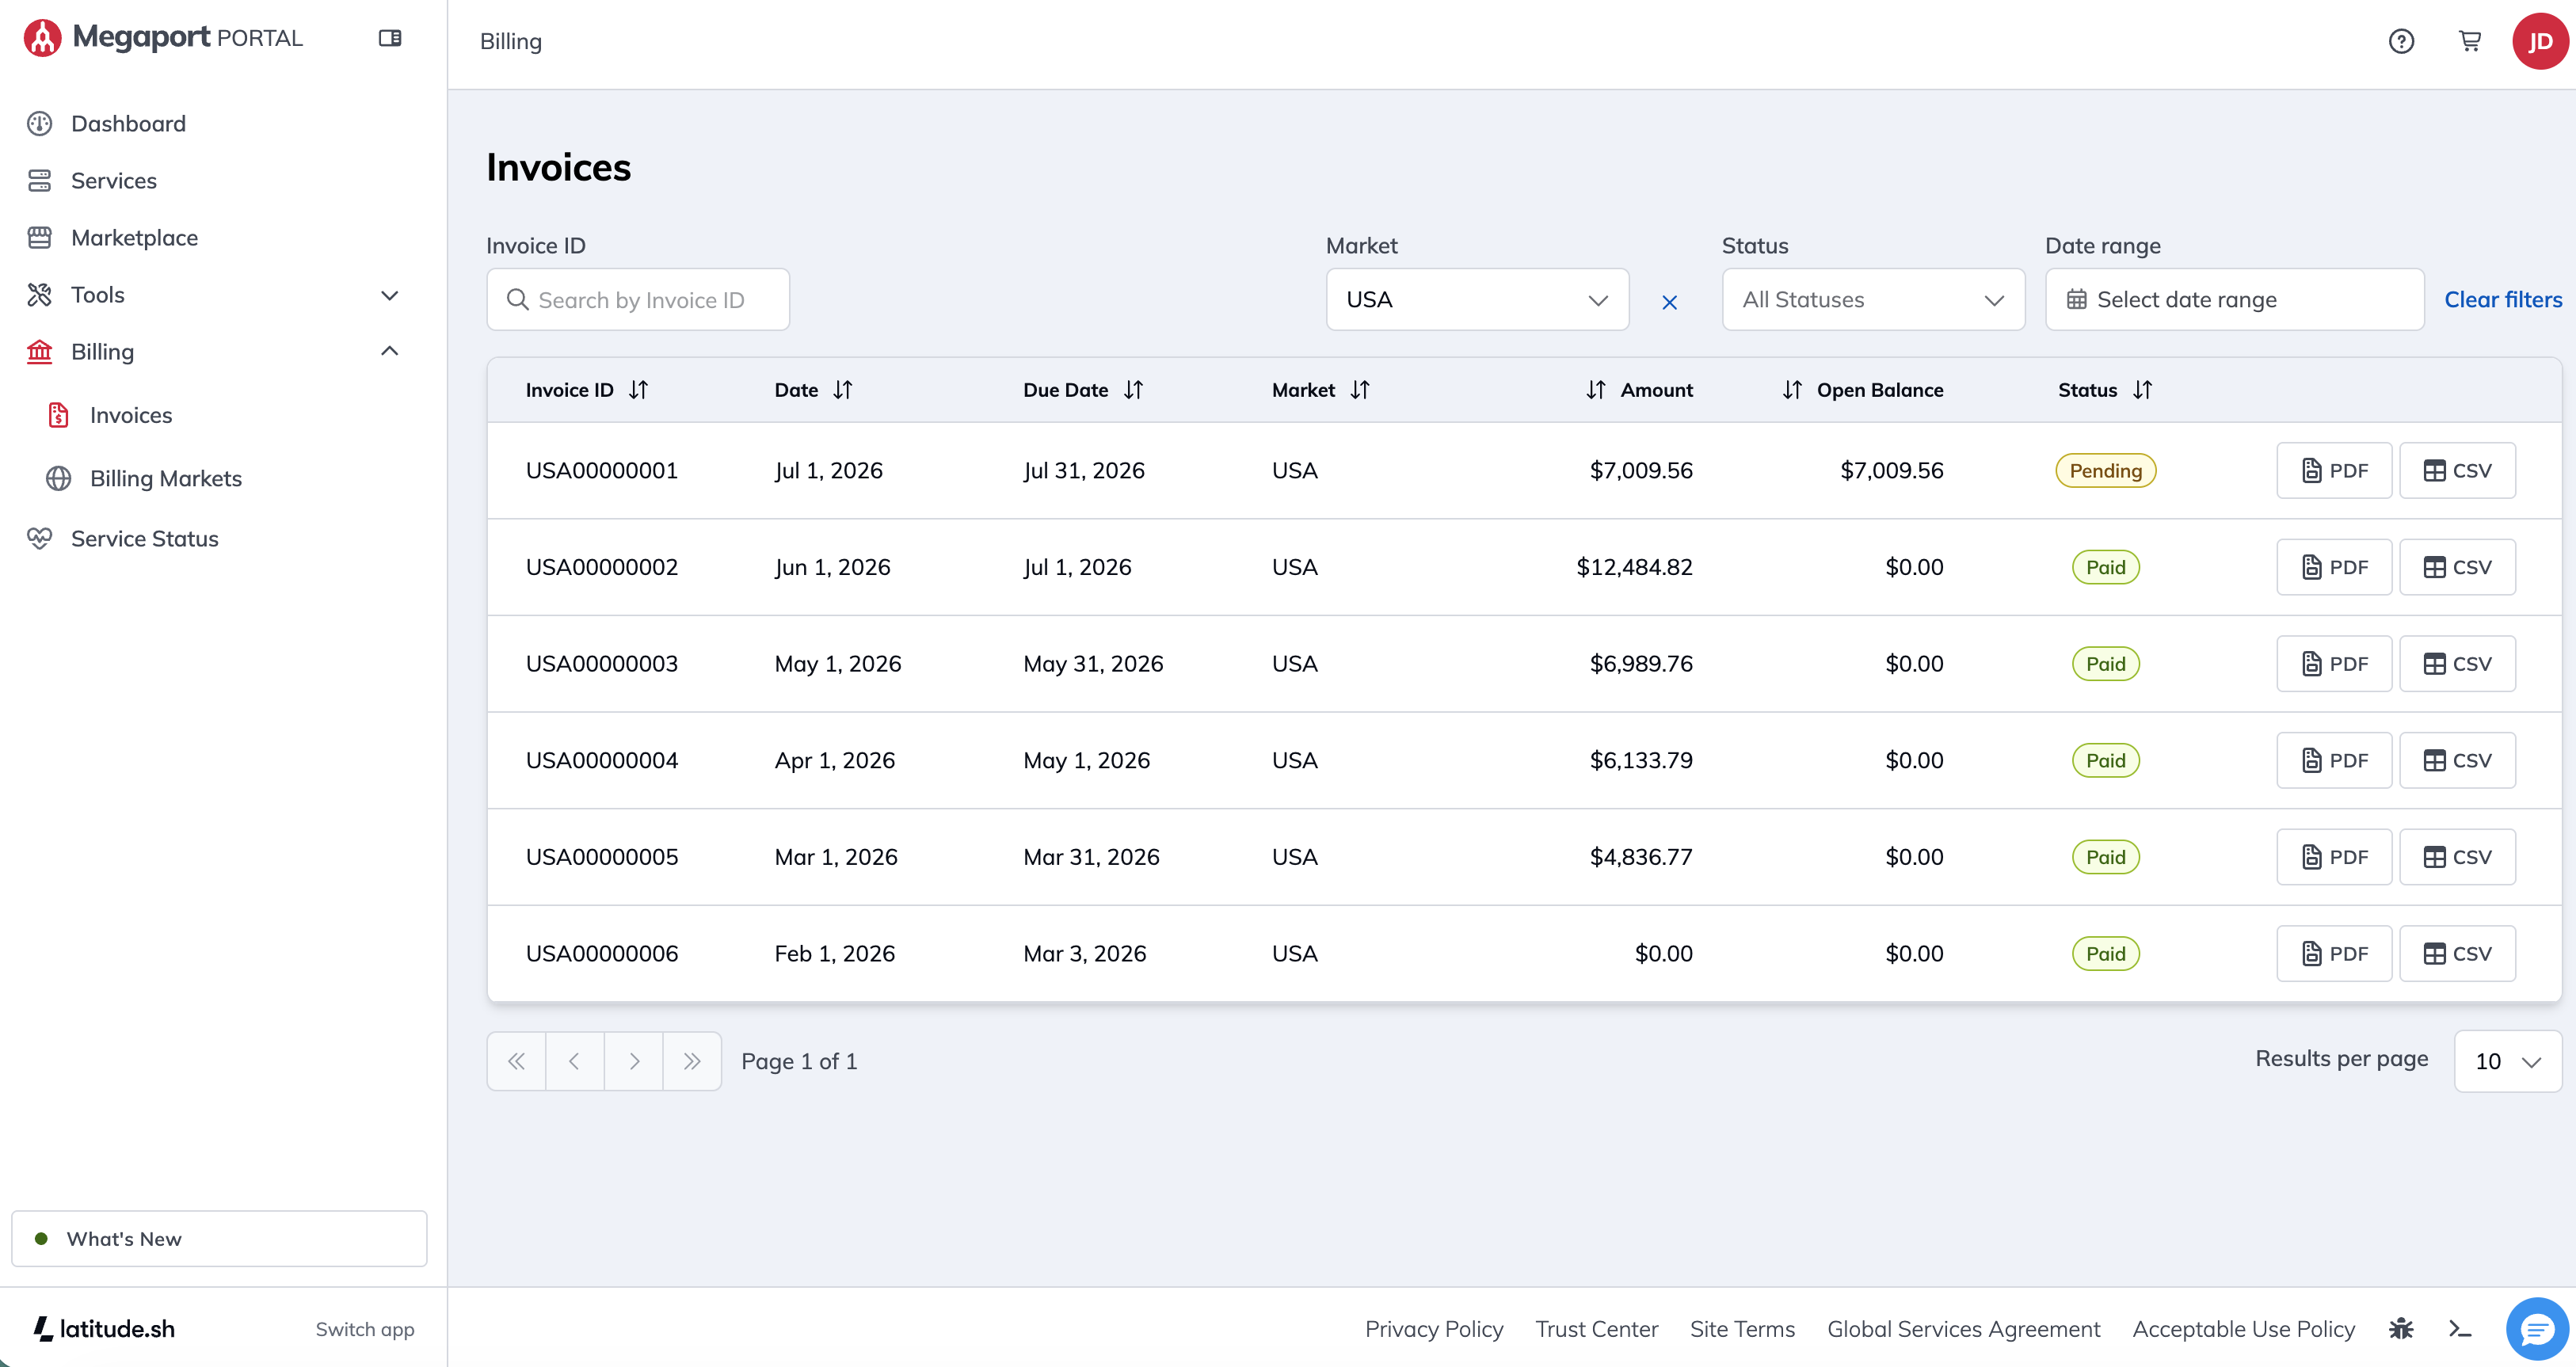
Task: Open Trust Center link
Action: [x=1597, y=1329]
